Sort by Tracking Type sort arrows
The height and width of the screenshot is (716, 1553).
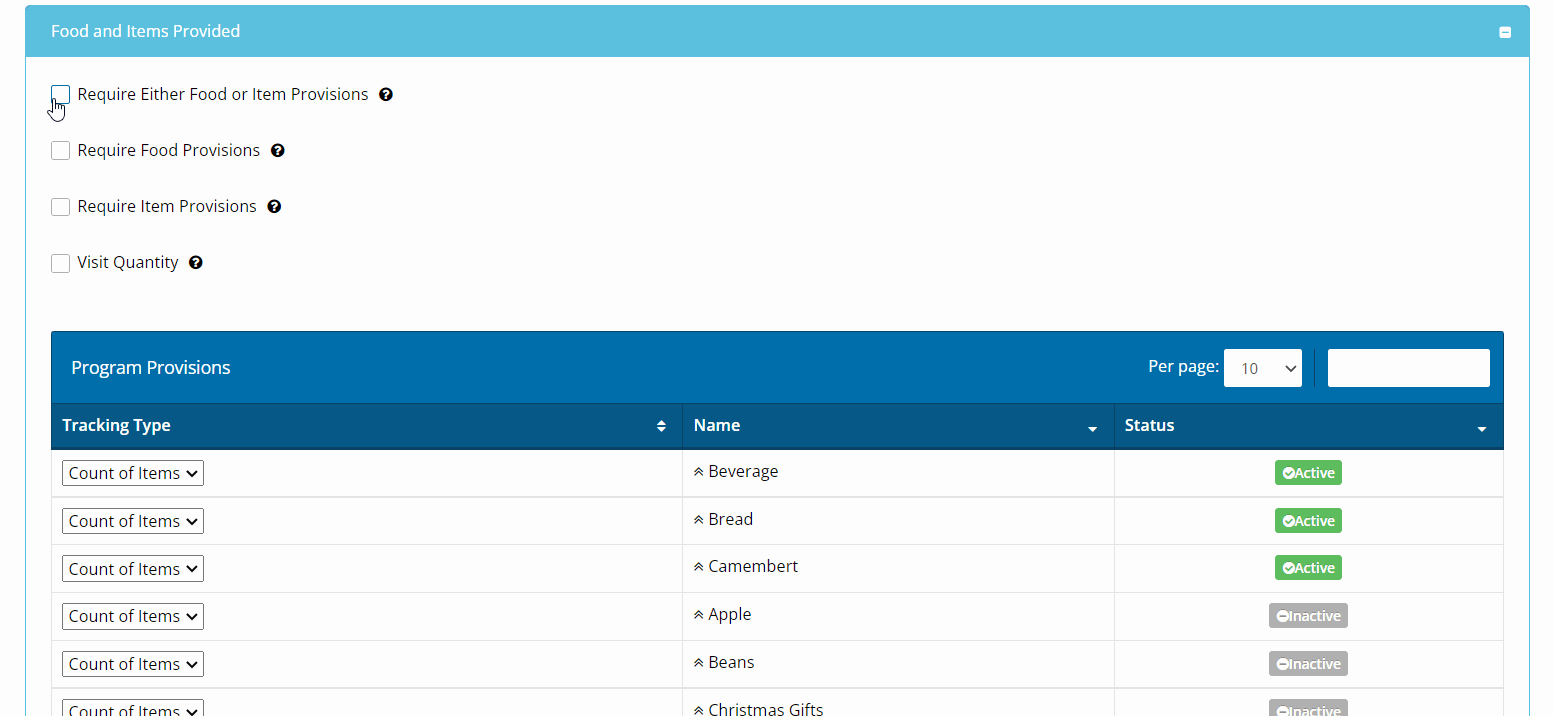click(661, 426)
